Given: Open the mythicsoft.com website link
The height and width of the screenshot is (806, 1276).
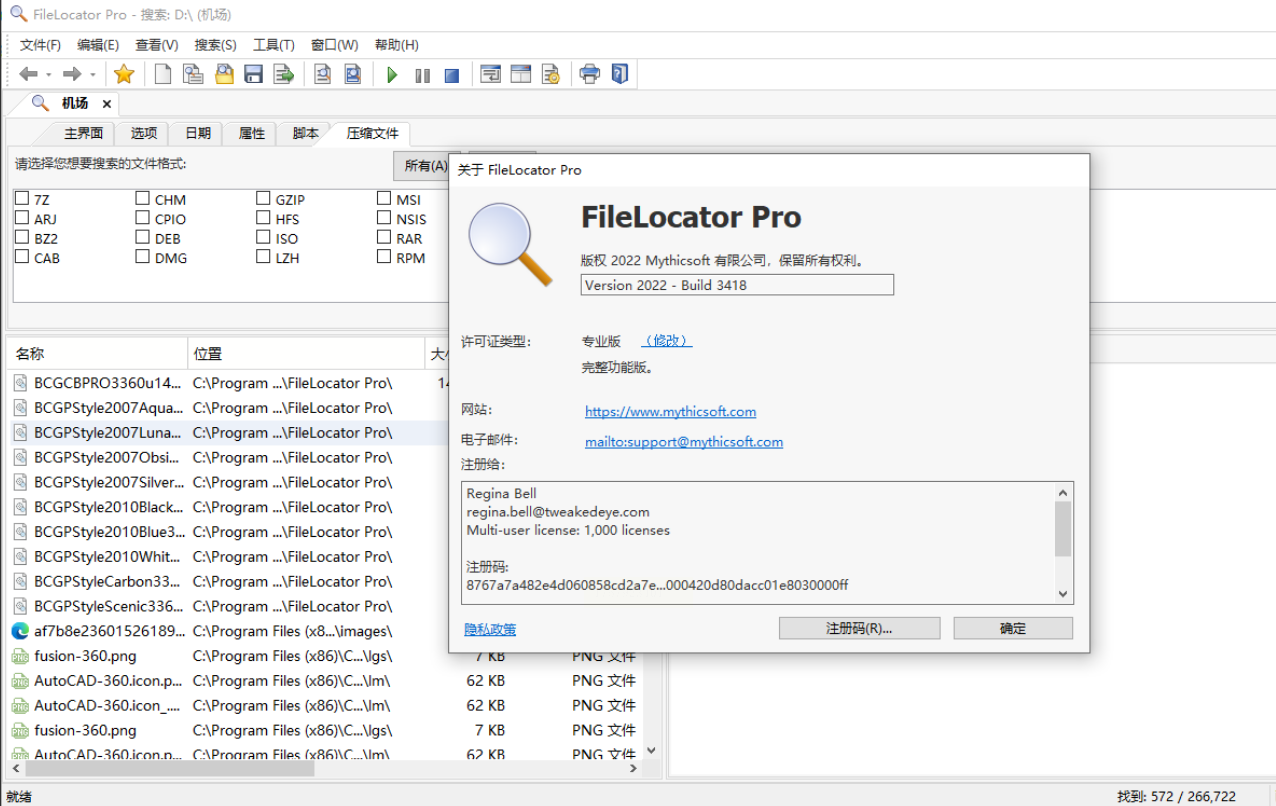Looking at the screenshot, I should pos(671,411).
